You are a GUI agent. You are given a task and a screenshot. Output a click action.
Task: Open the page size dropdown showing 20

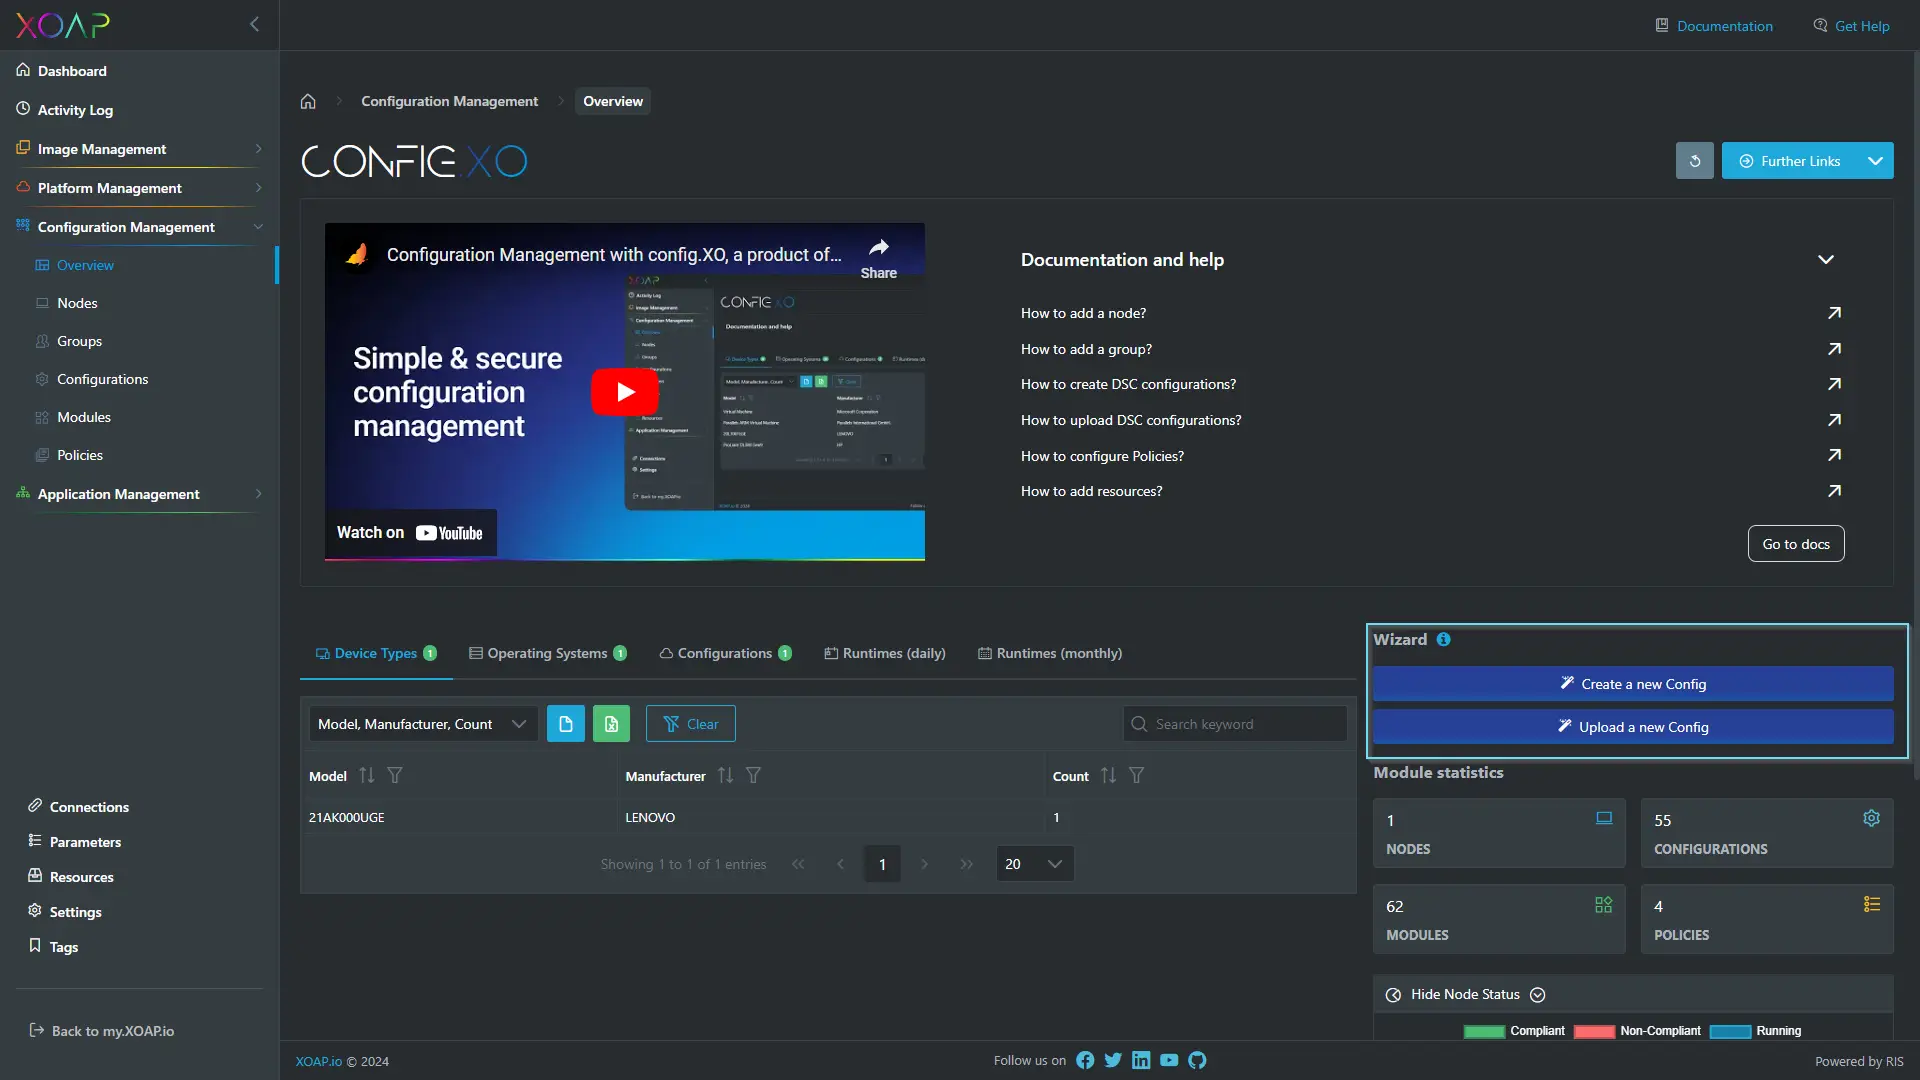(1034, 863)
